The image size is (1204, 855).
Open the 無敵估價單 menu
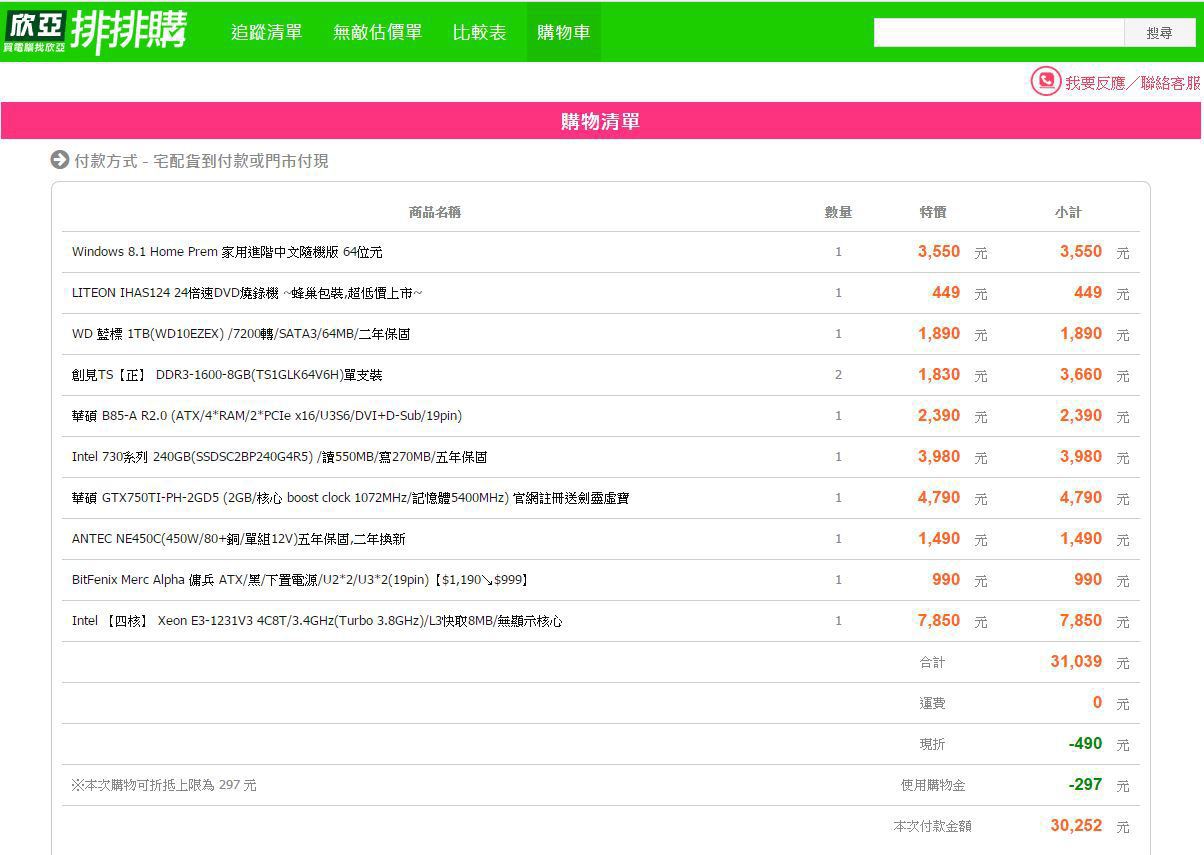[378, 32]
